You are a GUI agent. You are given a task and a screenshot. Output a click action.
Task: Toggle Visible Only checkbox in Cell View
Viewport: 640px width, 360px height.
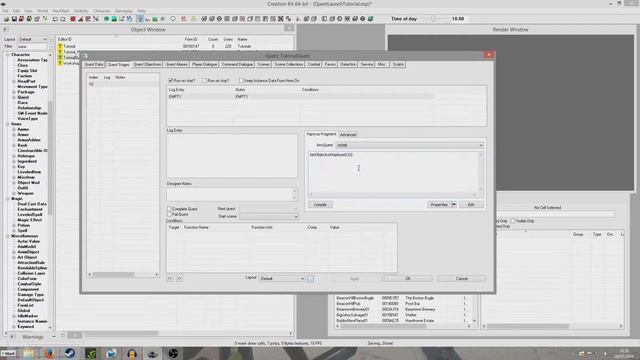pos(513,221)
